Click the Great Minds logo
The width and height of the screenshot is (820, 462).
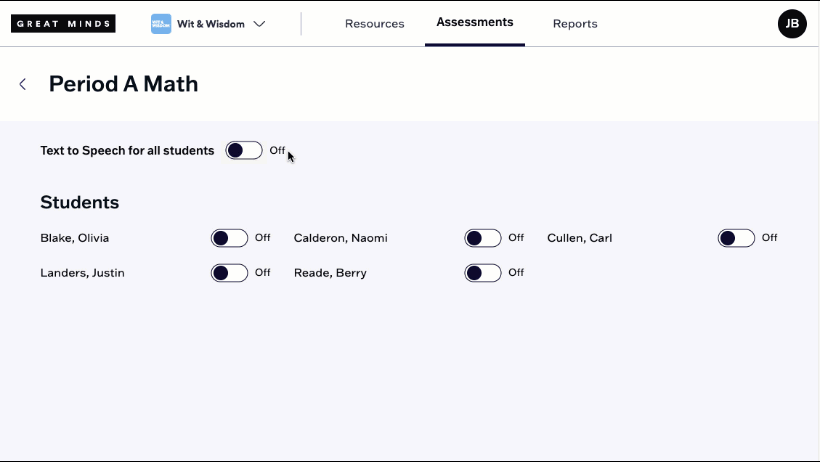[63, 24]
